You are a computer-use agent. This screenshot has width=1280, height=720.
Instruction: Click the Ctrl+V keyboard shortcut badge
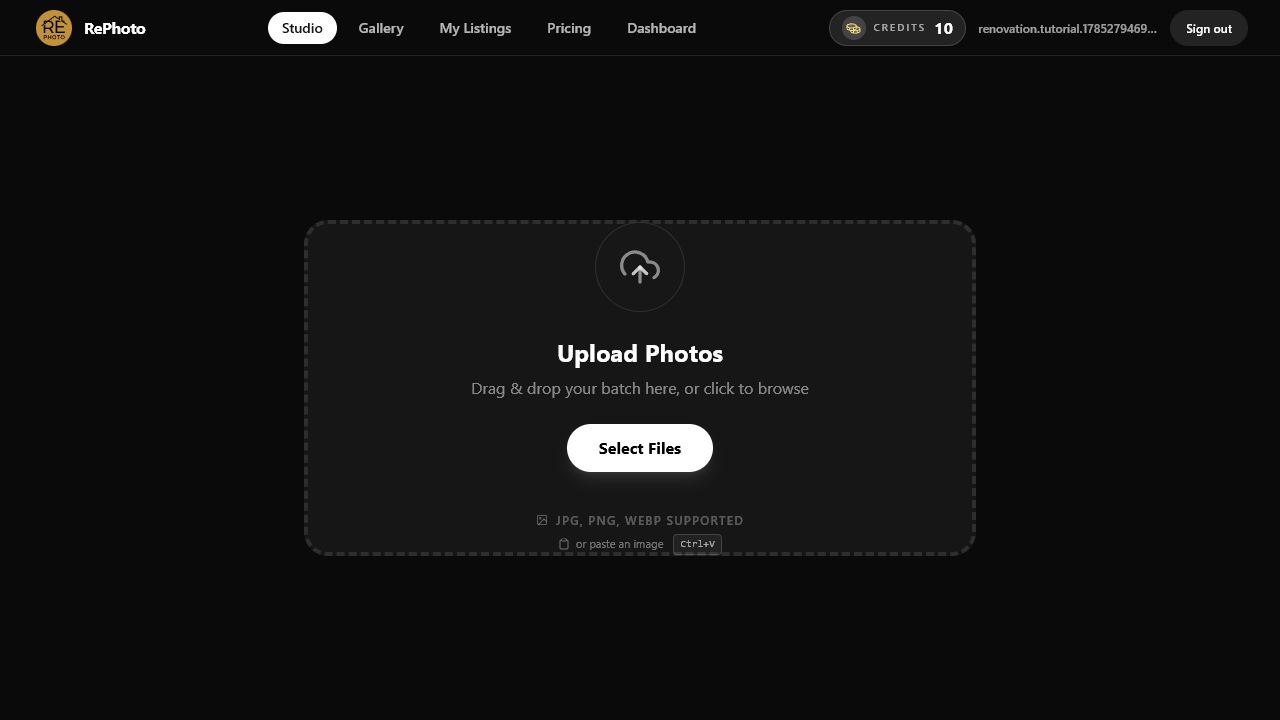(x=697, y=544)
